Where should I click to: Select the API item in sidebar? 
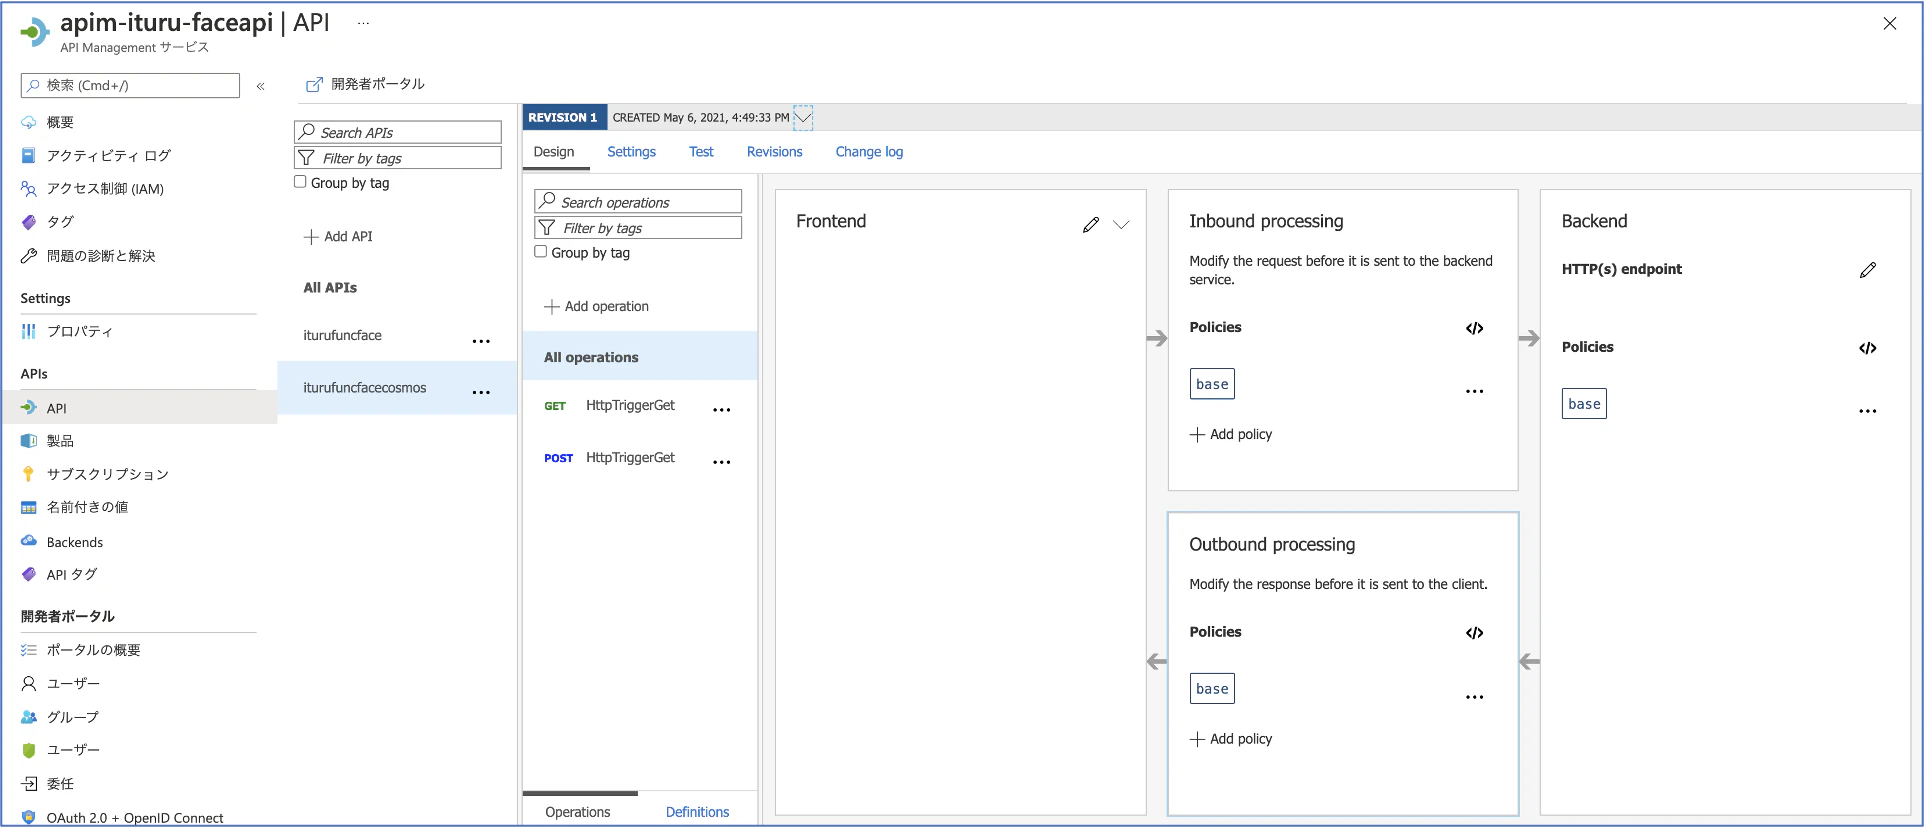(x=139, y=408)
